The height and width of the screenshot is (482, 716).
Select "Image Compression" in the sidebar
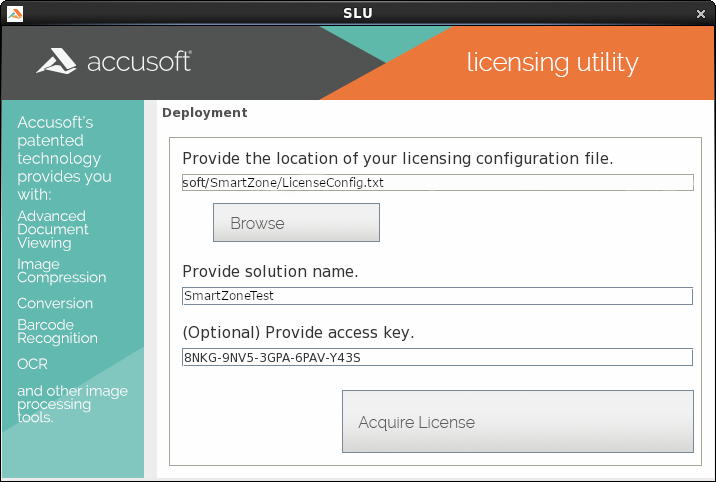pyautogui.click(x=61, y=271)
